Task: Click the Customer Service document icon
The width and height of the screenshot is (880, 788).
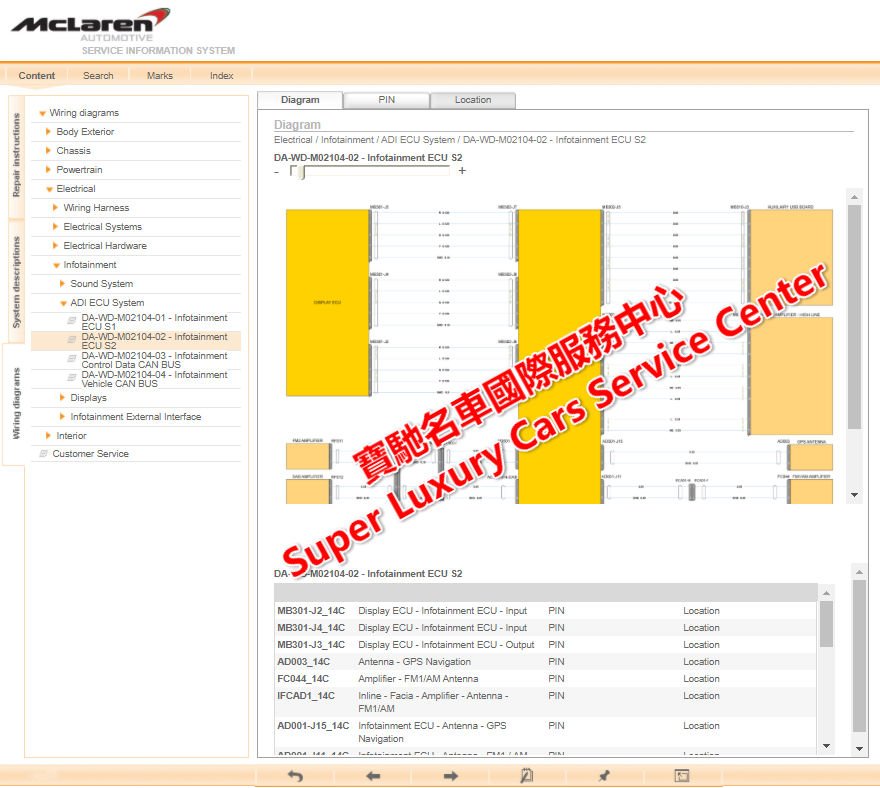Action: point(43,453)
